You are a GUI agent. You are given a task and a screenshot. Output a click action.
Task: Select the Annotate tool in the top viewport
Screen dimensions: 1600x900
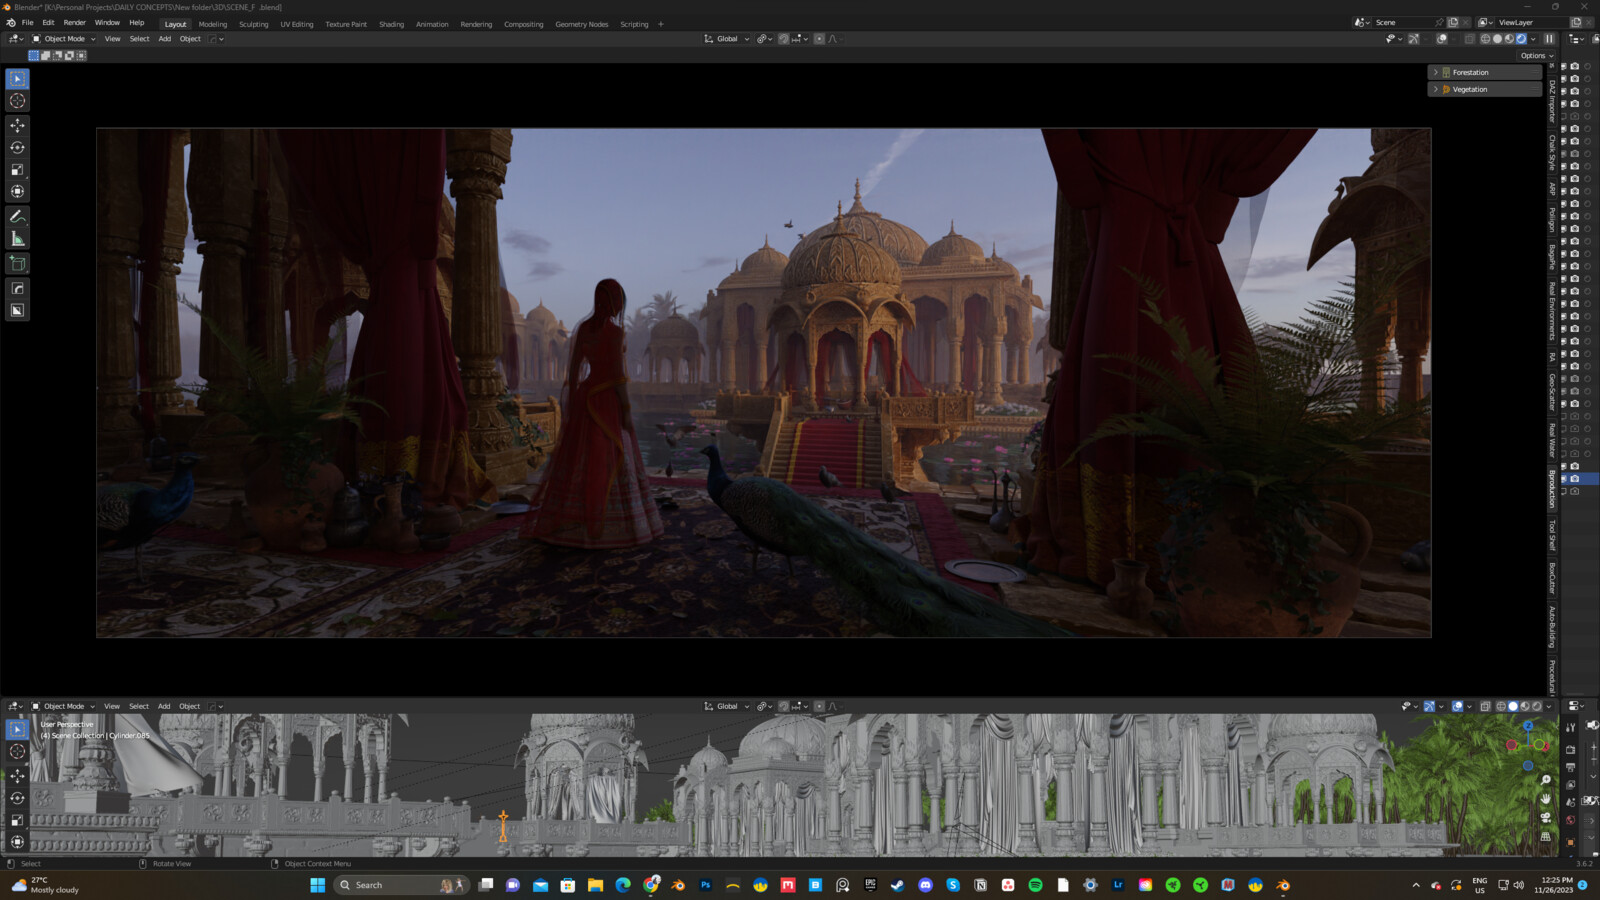[17, 216]
